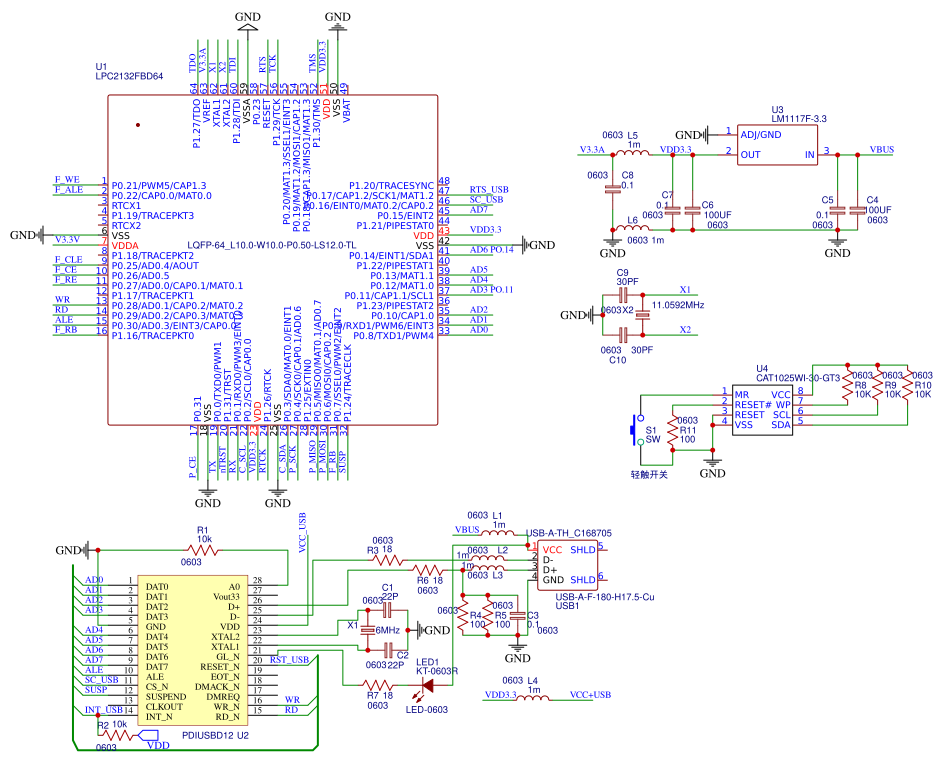This screenshot has width=943, height=763.
Task: Click the INT_USB net label
Action: coord(103,709)
